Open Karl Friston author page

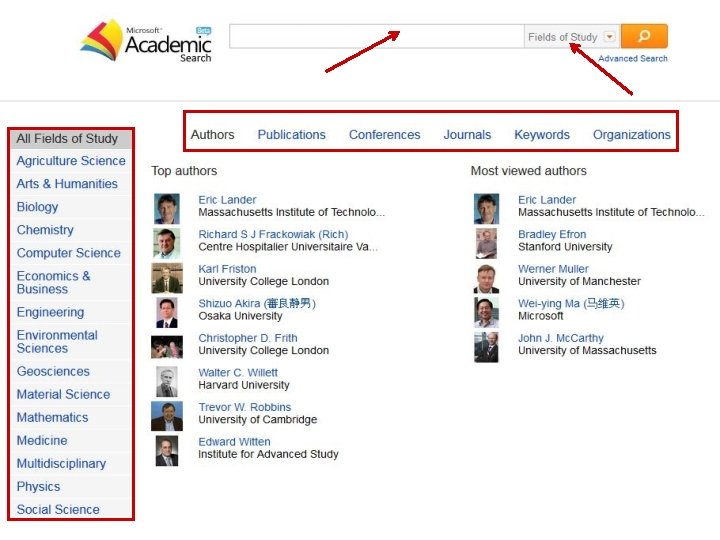(x=227, y=269)
